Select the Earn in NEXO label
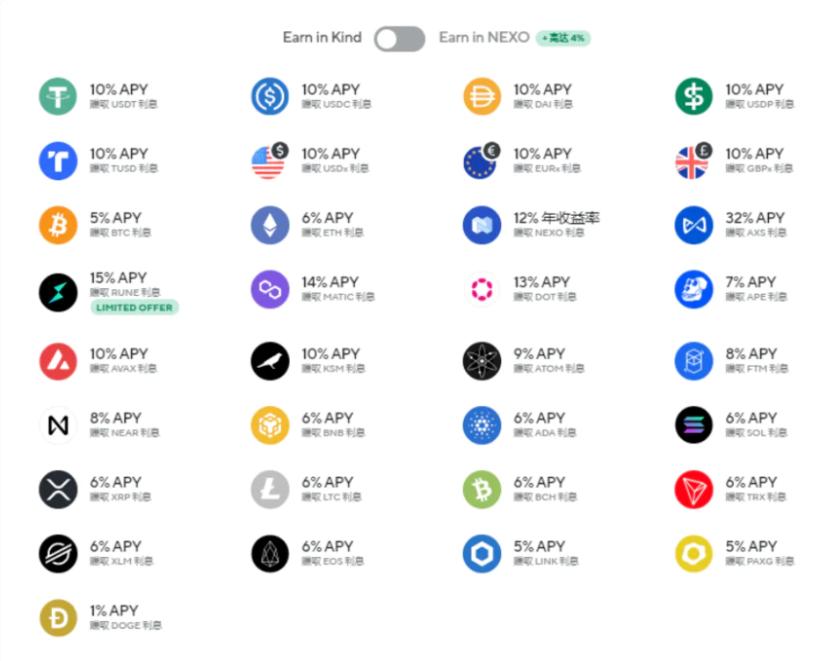The width and height of the screenshot is (832, 661). [x=484, y=38]
